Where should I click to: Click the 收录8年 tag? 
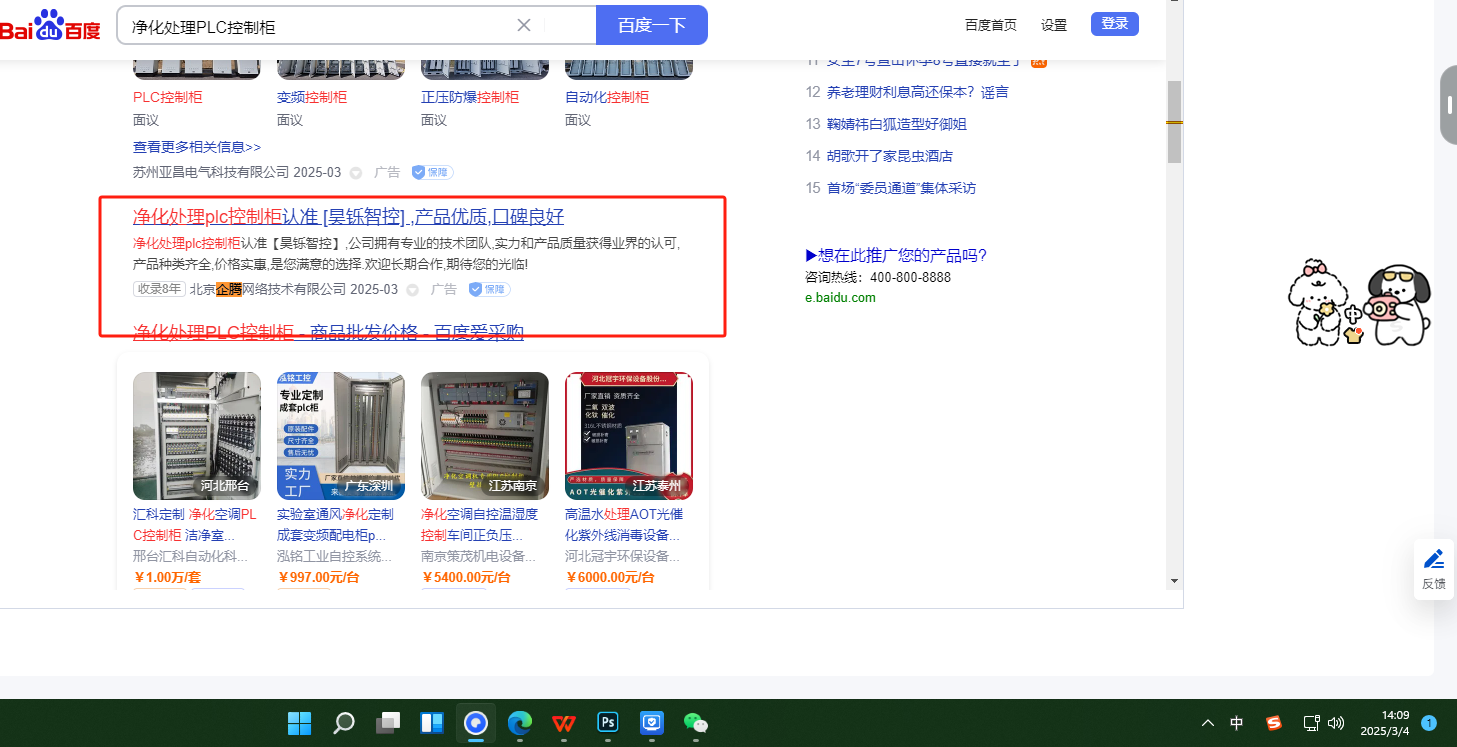pos(159,289)
